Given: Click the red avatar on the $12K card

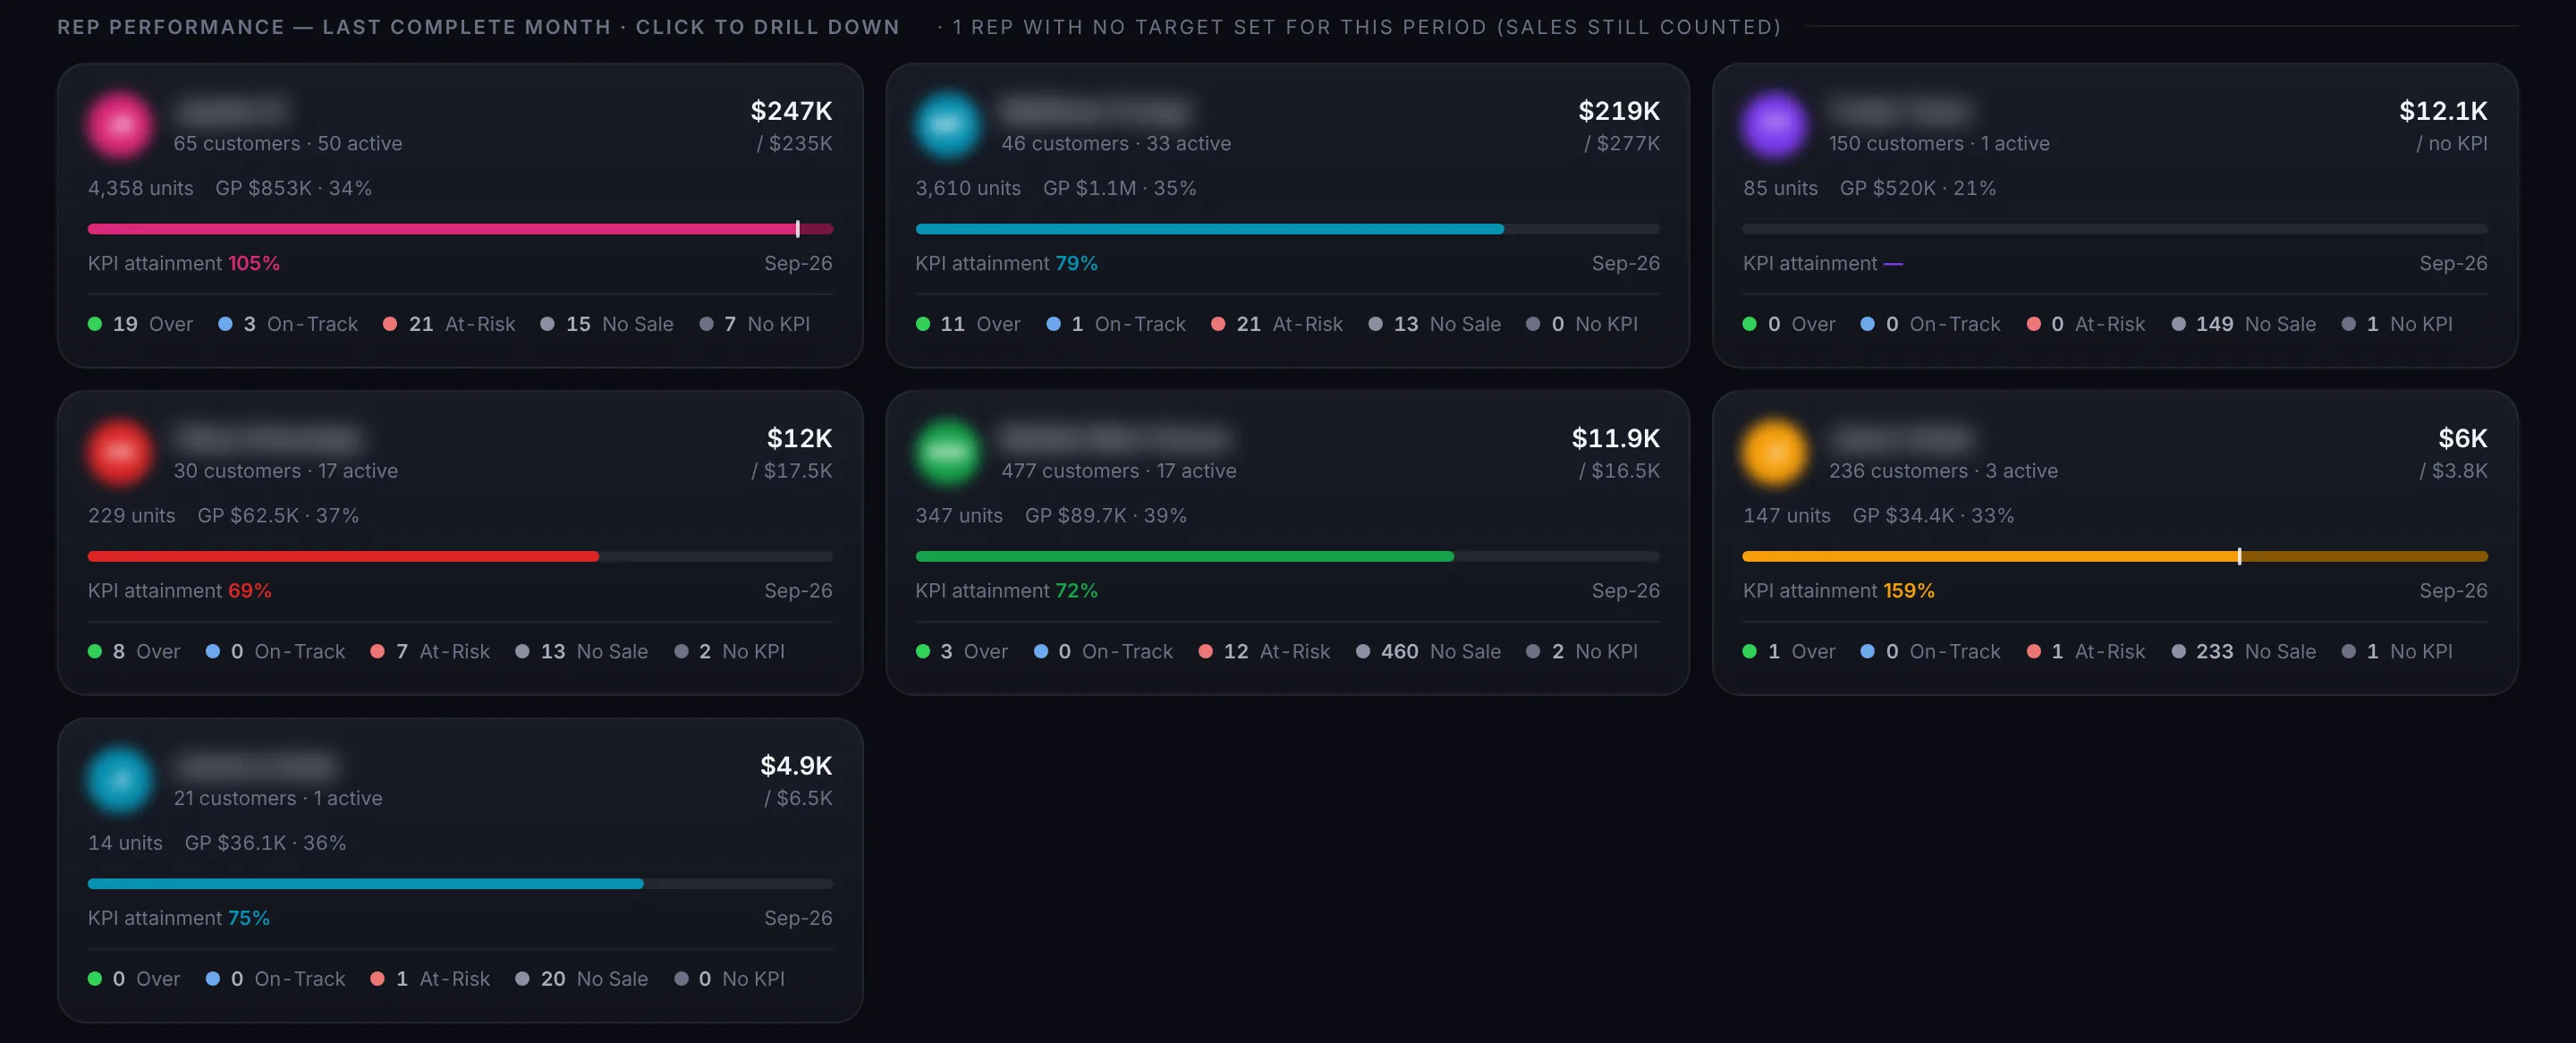Looking at the screenshot, I should [x=119, y=452].
